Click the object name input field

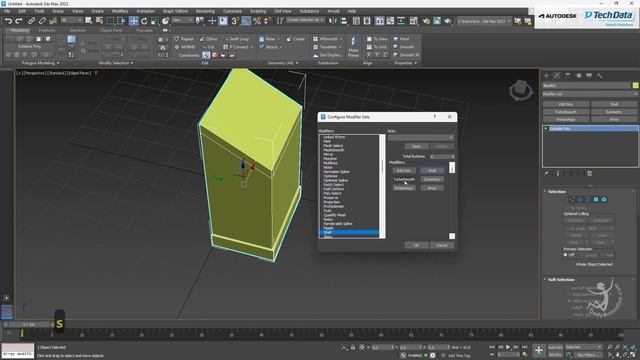587,85
